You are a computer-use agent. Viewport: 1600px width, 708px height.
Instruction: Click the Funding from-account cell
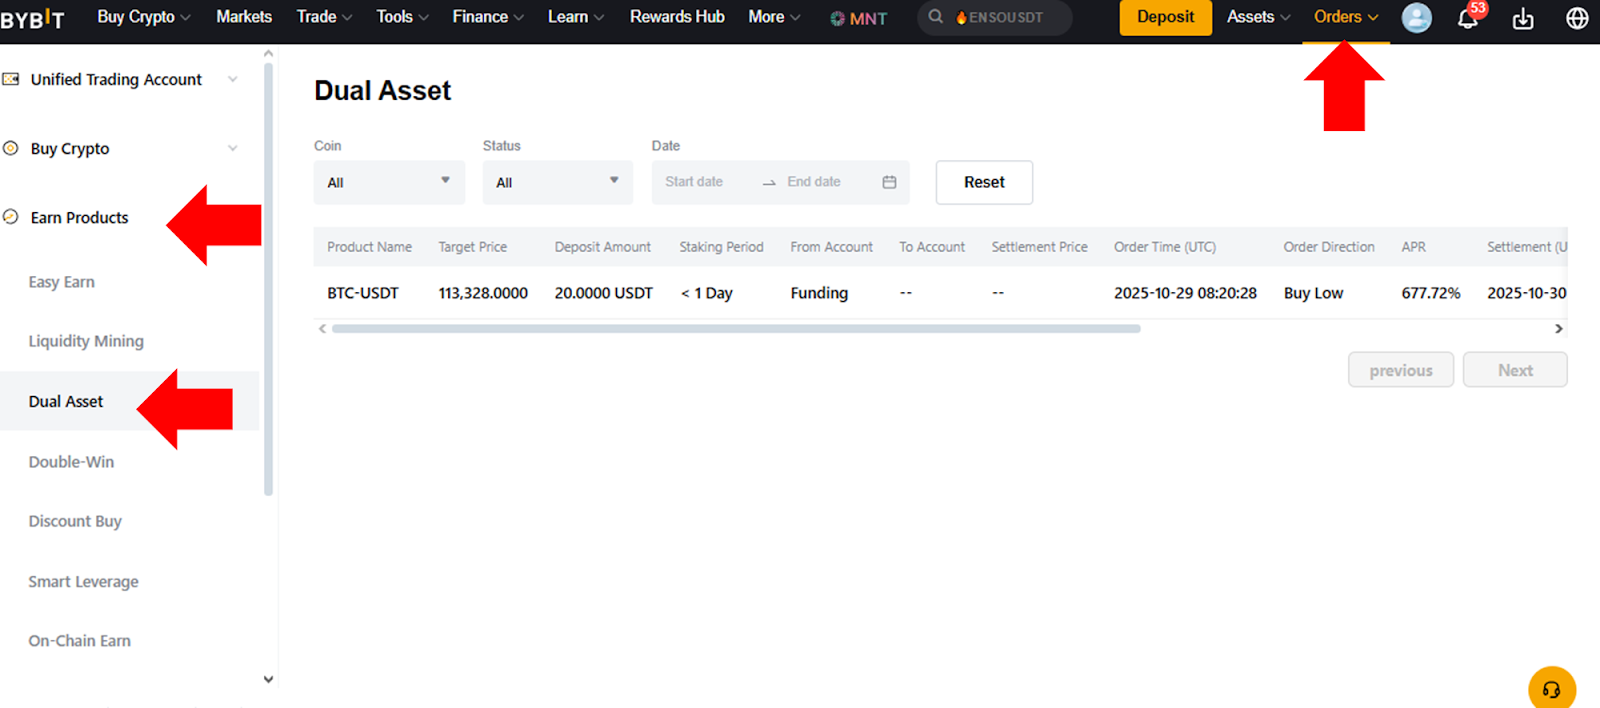819,293
